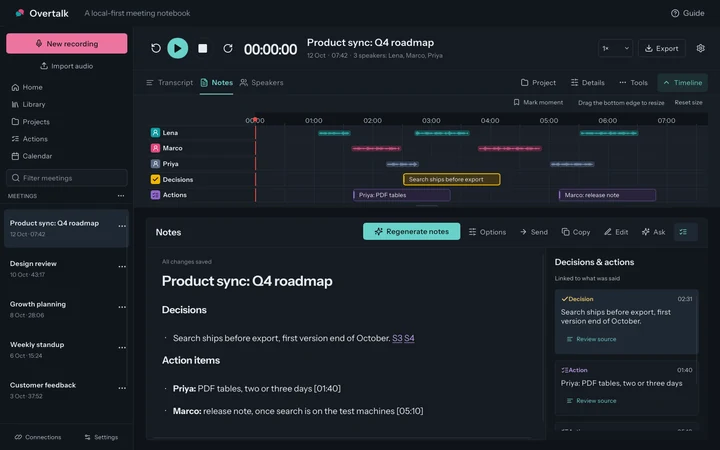
Task: Open the S3 source link
Action: (397, 338)
